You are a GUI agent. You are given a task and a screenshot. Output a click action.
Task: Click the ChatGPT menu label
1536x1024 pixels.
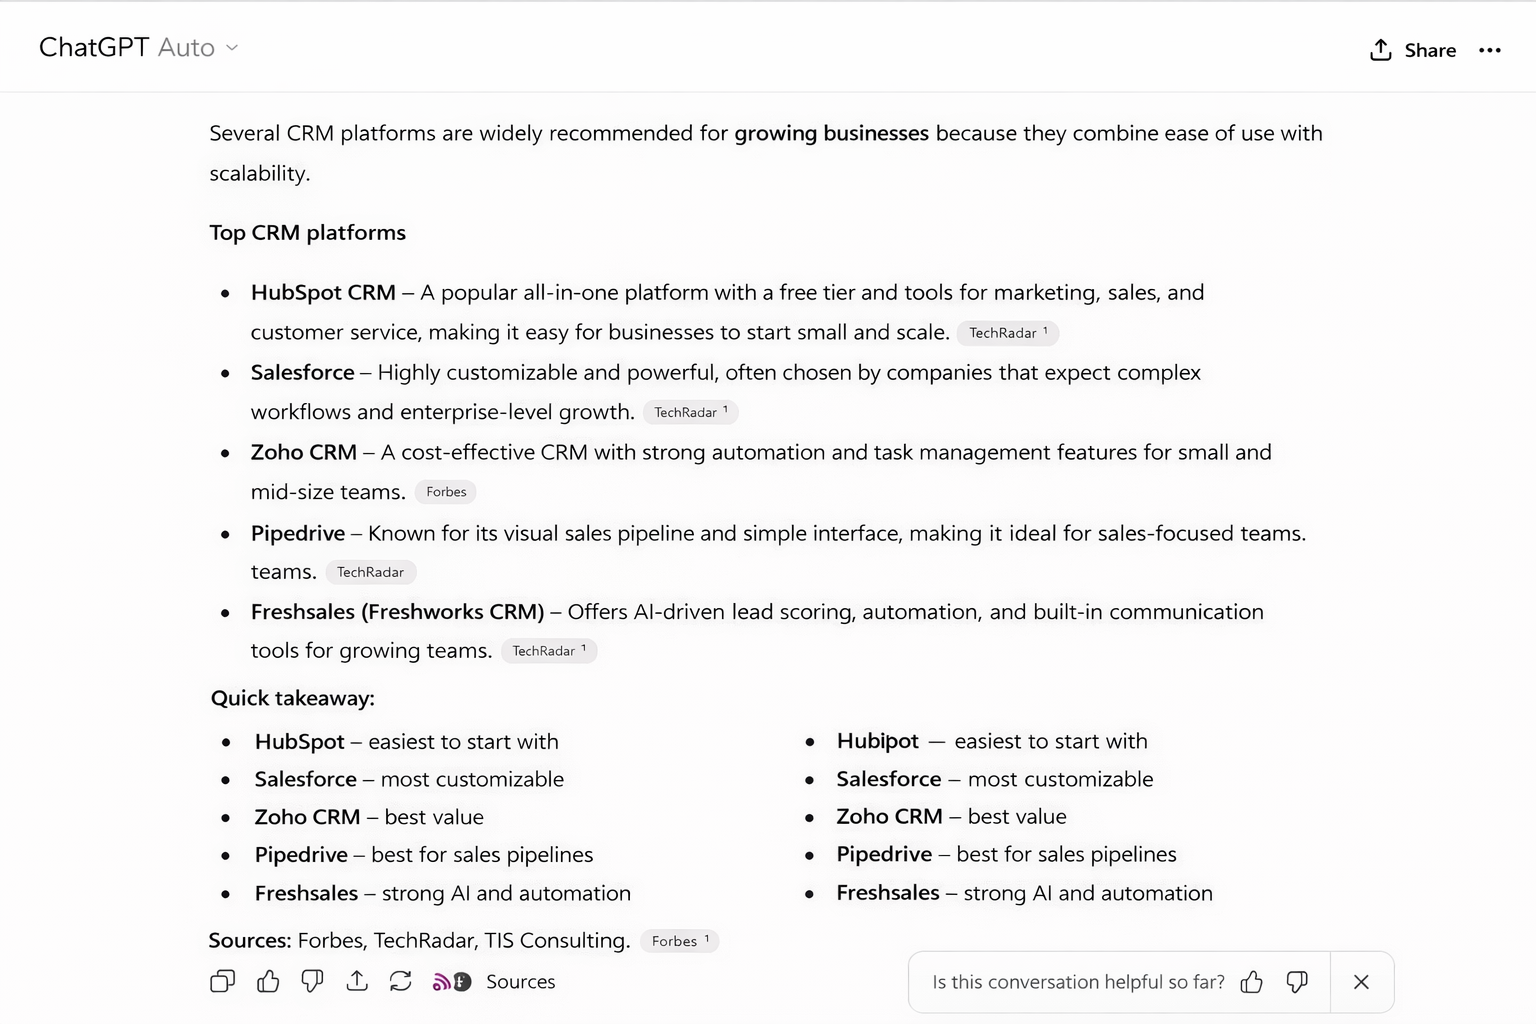93,46
